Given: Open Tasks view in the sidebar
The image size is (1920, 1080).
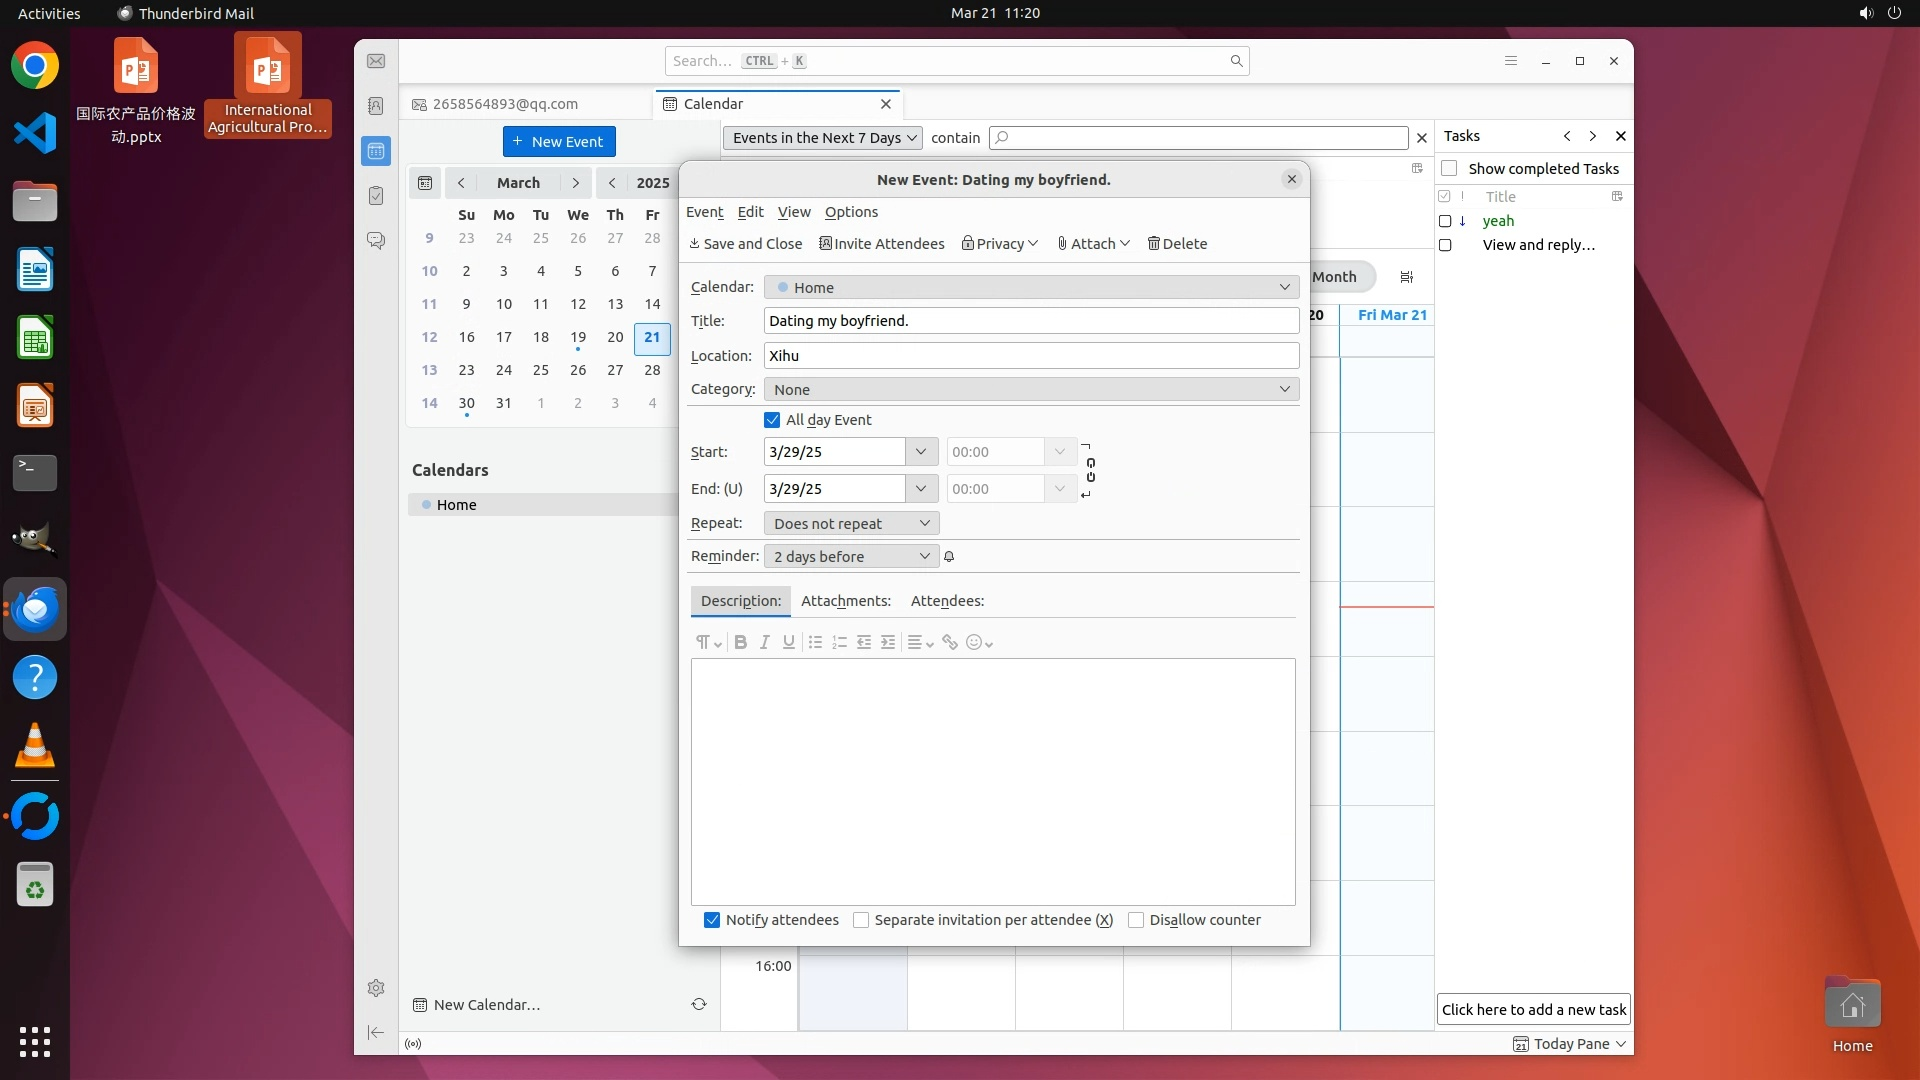Looking at the screenshot, I should coord(376,196).
